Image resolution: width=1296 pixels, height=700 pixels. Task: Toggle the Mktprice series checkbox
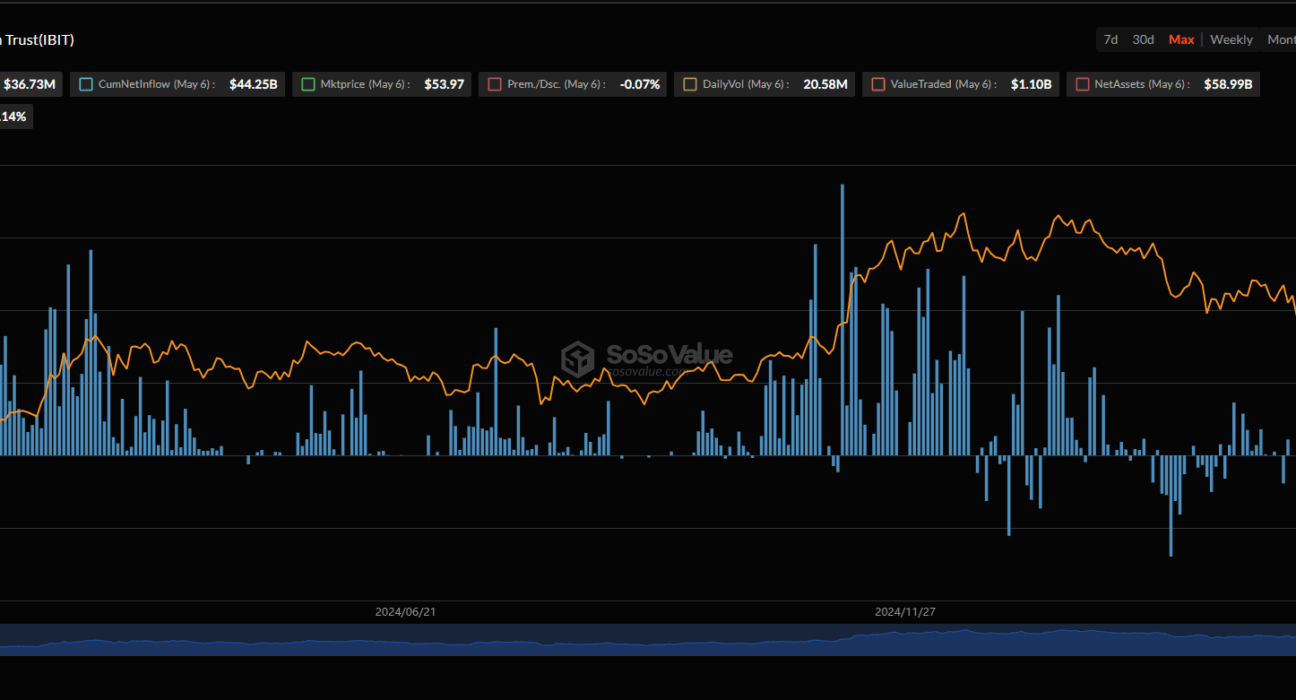pos(308,85)
